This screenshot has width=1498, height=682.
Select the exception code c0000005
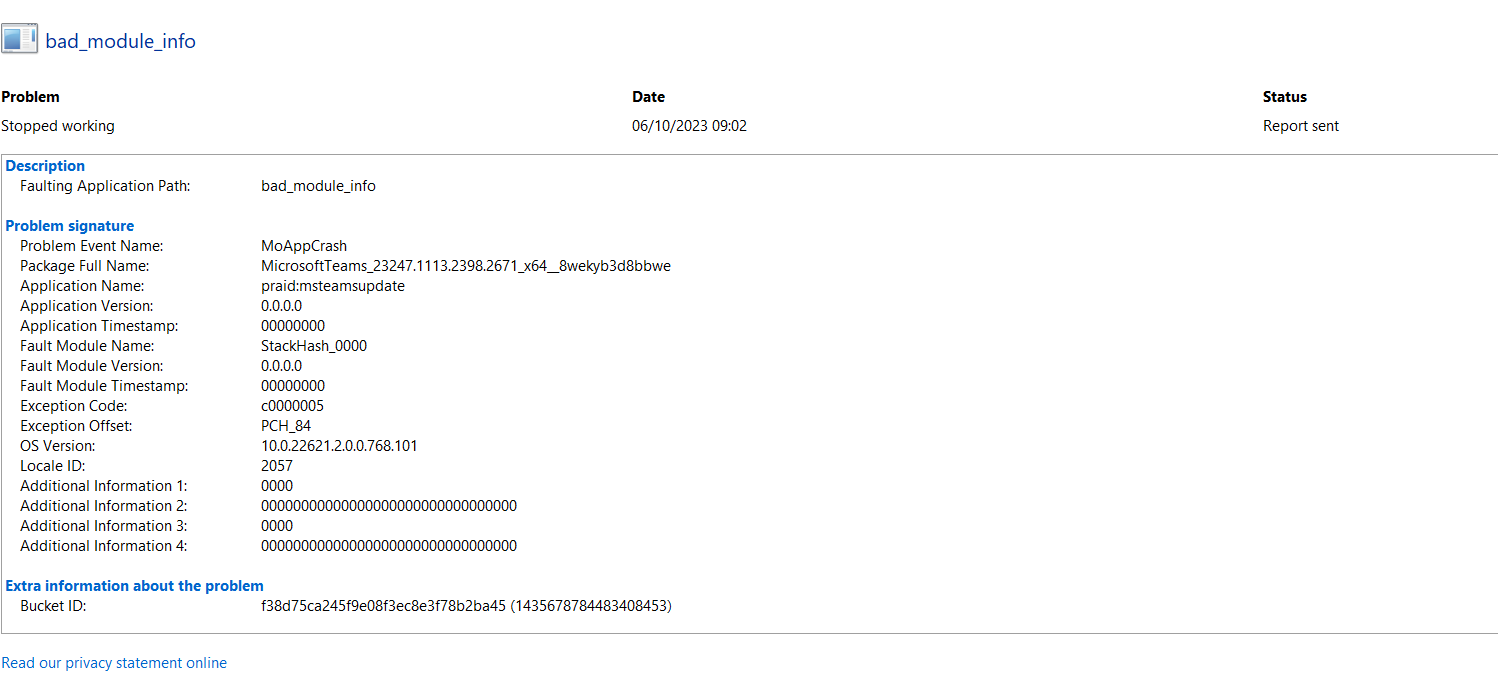tap(292, 406)
